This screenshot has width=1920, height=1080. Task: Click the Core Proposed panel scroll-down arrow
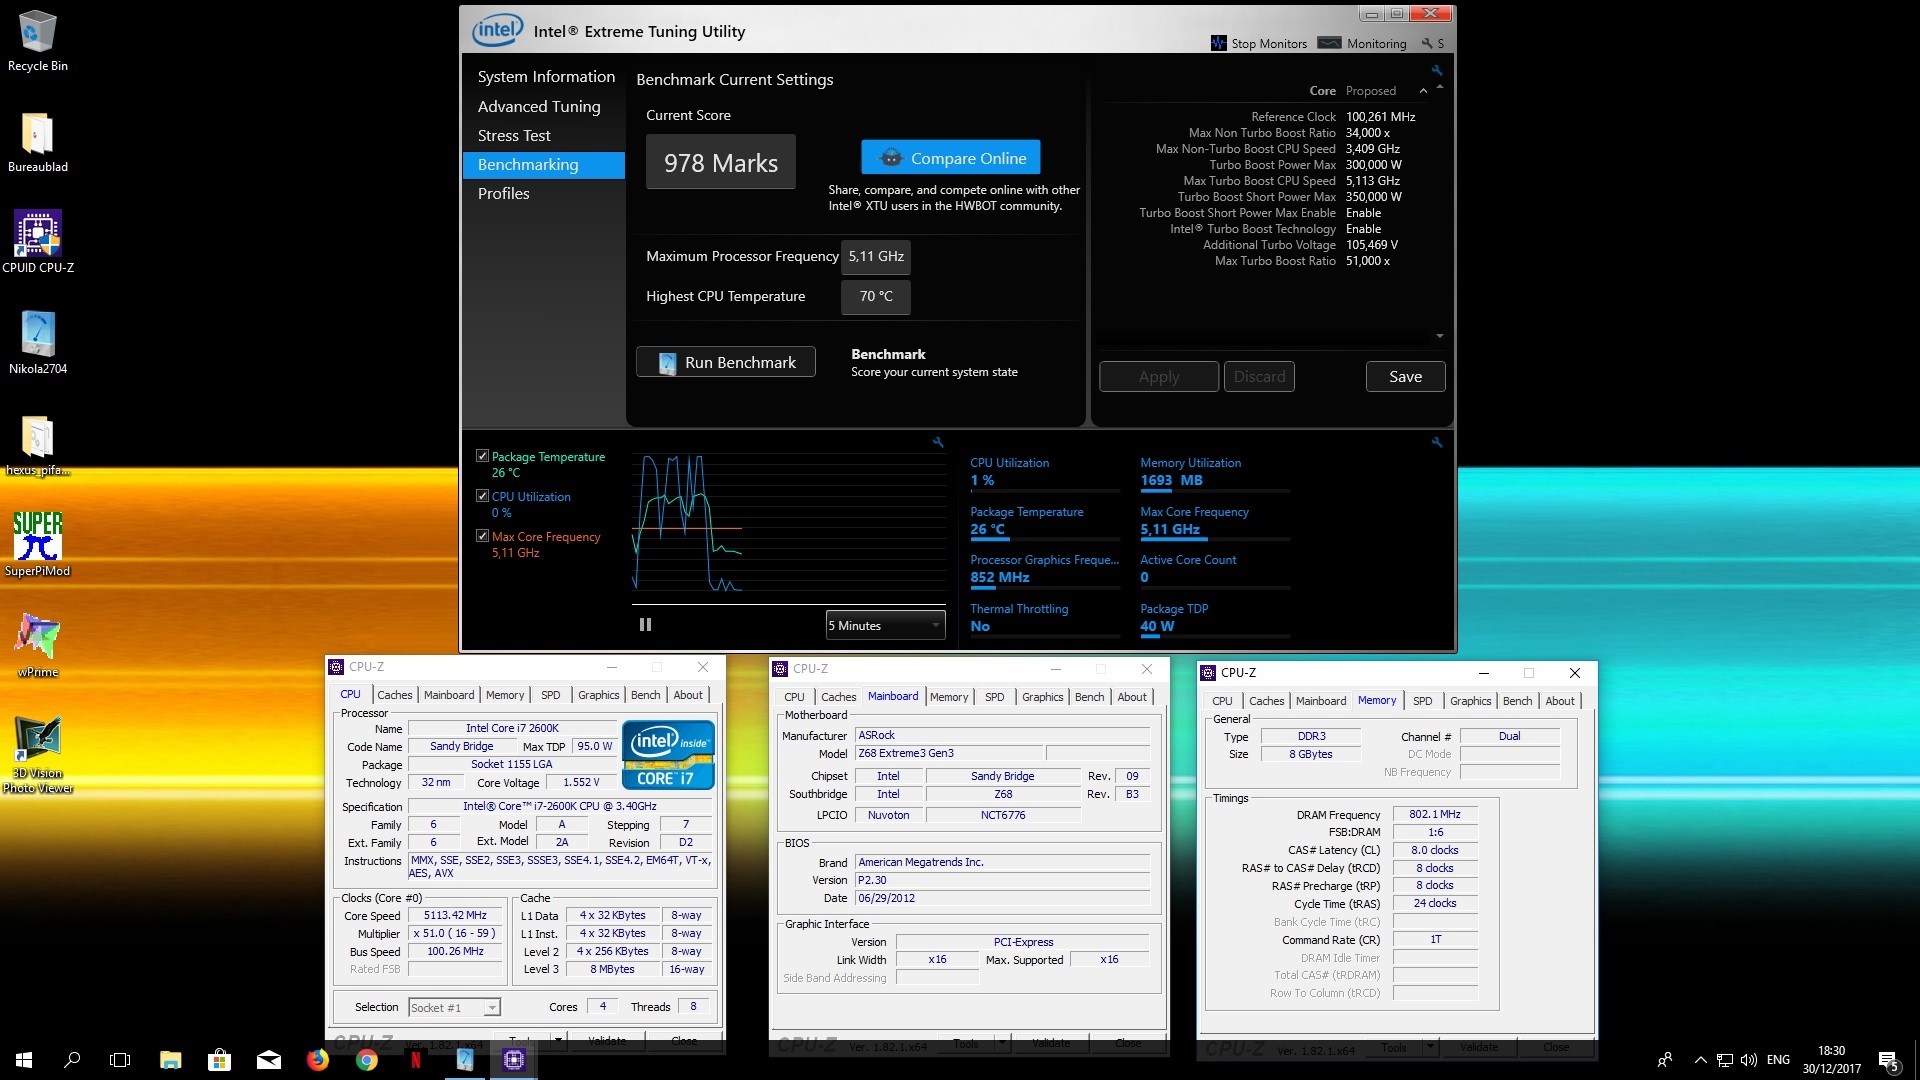coord(1440,336)
